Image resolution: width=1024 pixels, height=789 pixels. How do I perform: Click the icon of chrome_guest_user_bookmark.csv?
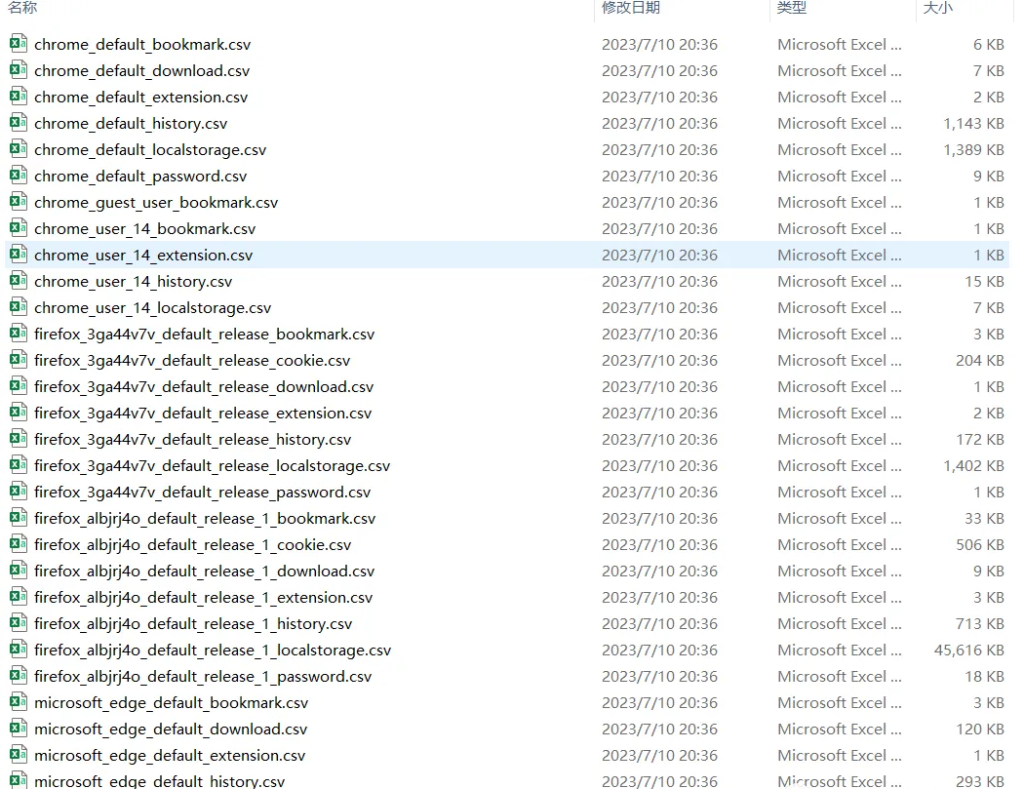tap(18, 202)
